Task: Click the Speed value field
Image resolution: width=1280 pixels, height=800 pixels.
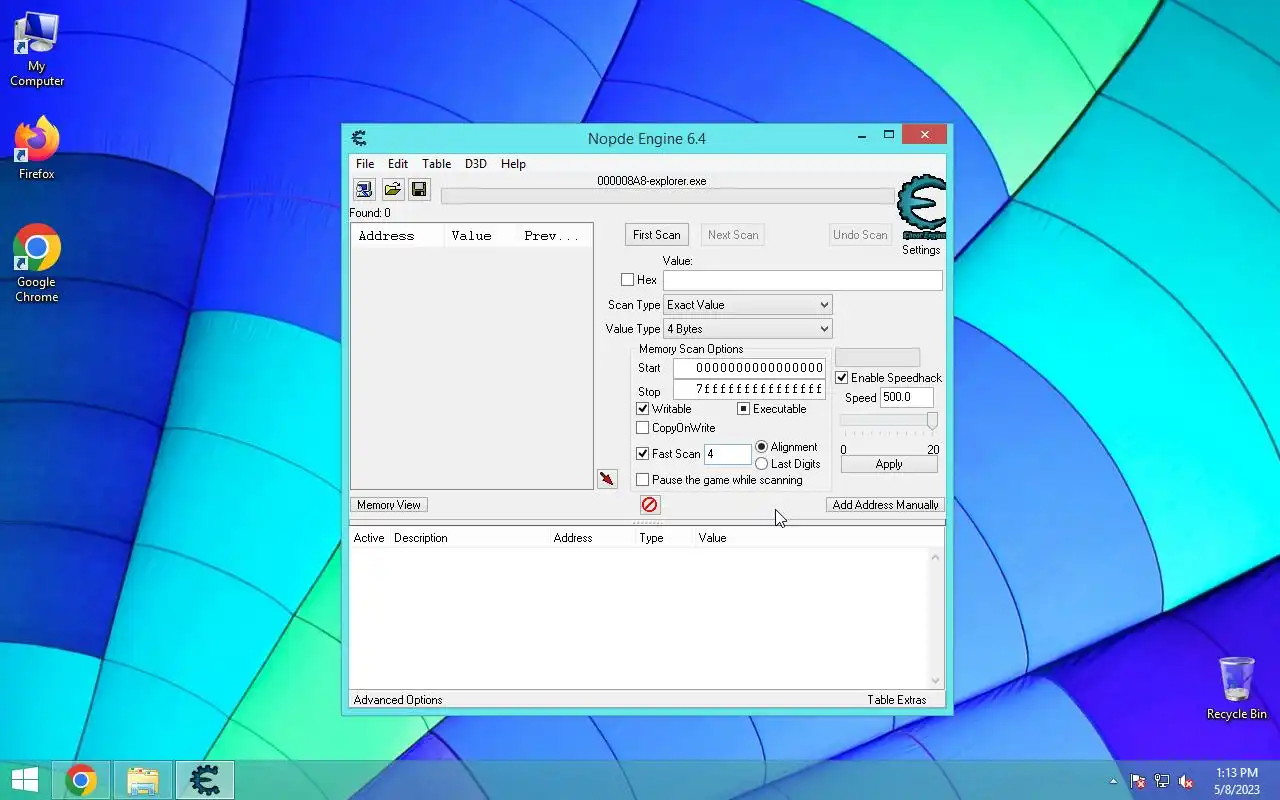Action: (x=907, y=397)
